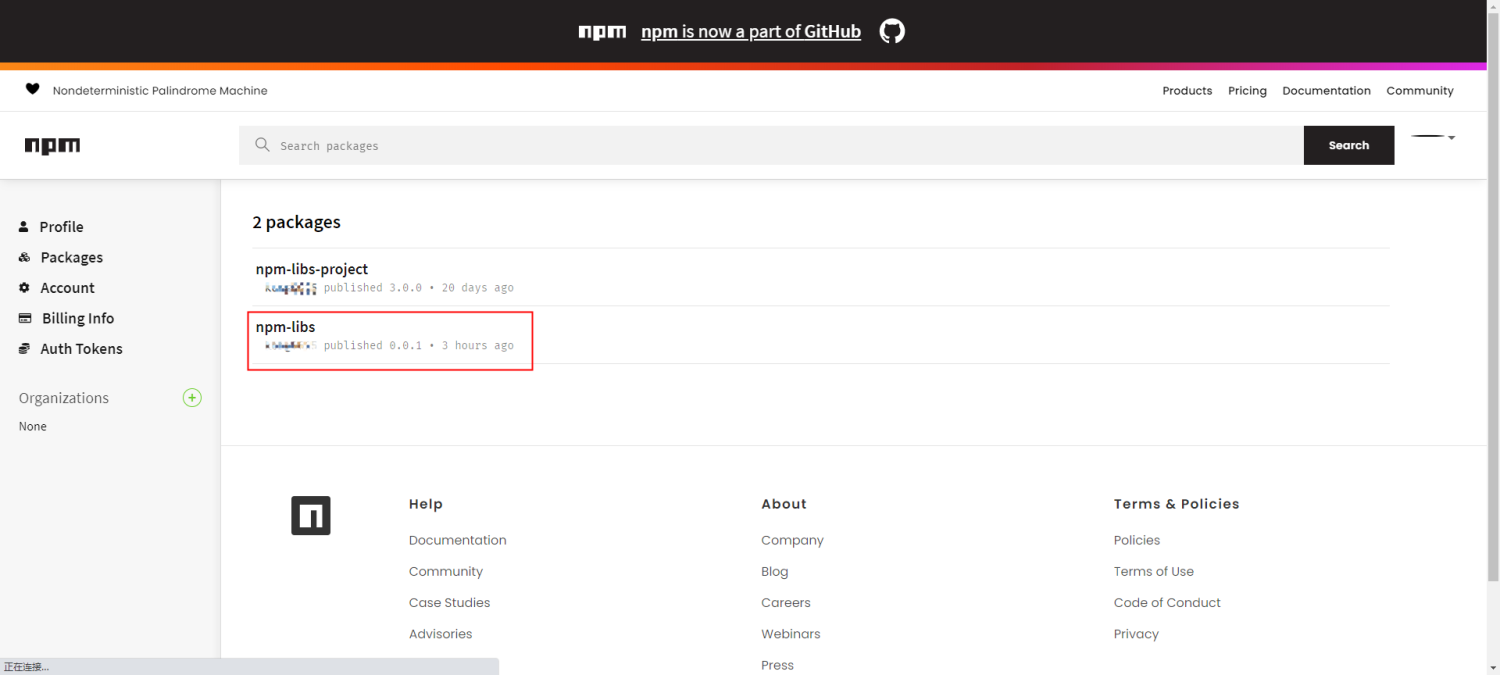Click the Organizations heading
Screen dimensions: 1500x675
coord(63,398)
